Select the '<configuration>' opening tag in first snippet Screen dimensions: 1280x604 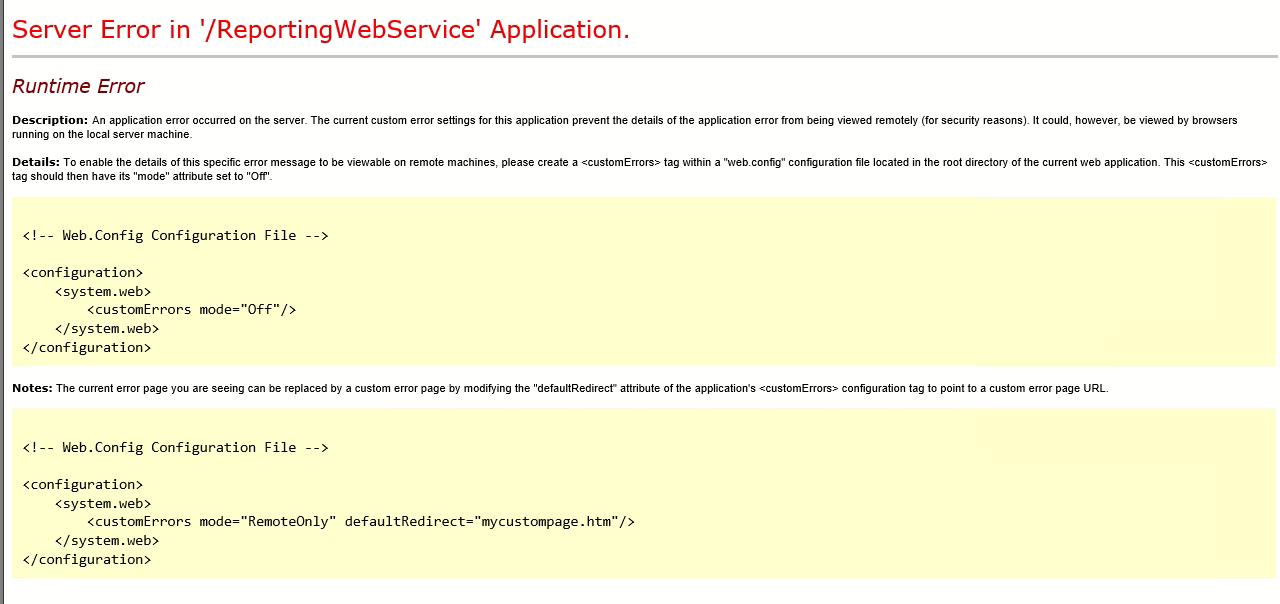click(x=83, y=272)
